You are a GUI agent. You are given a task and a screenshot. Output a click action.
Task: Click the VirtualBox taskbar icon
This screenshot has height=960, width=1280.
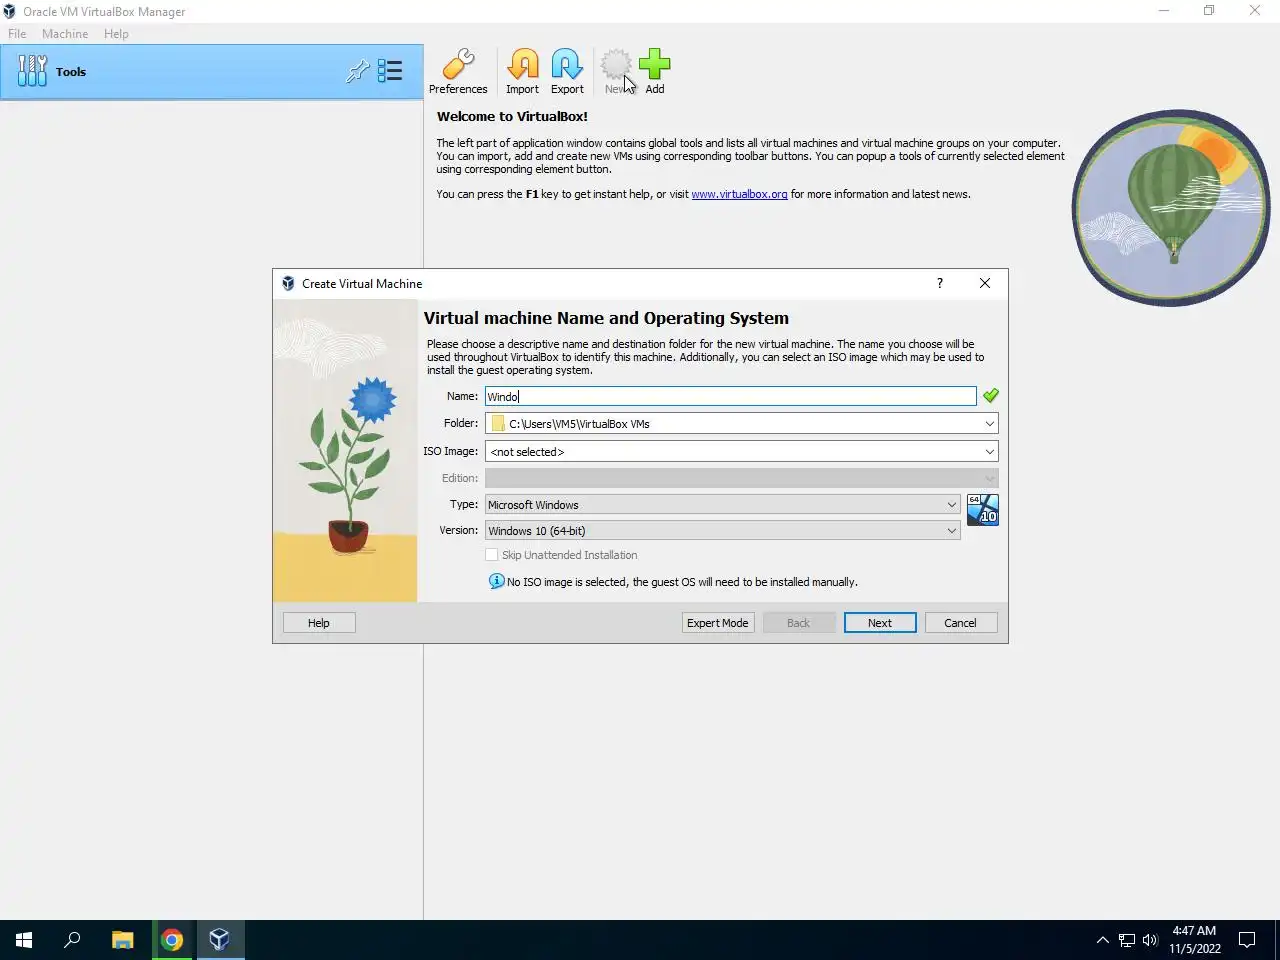(219, 940)
